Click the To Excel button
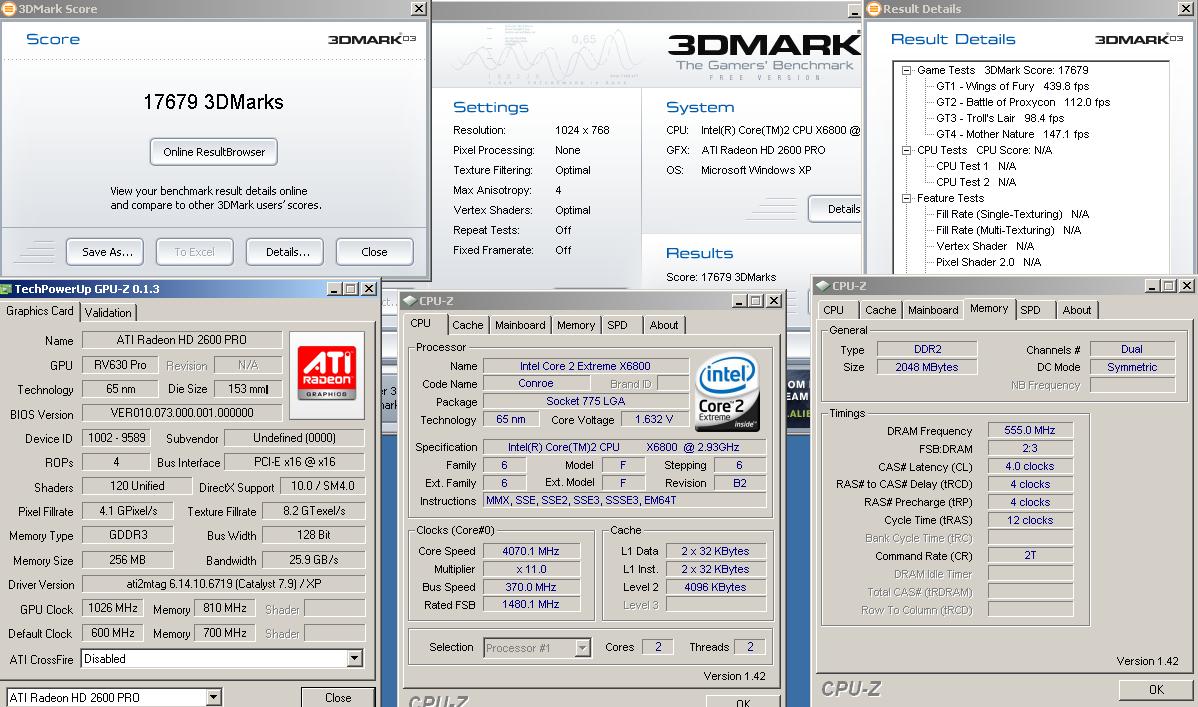The height and width of the screenshot is (707, 1198). 195,252
